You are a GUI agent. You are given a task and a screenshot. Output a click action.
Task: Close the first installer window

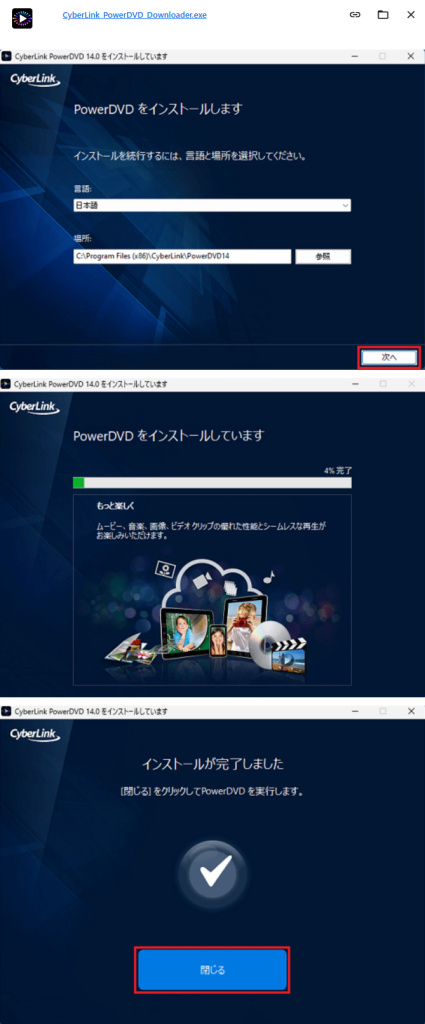click(411, 56)
